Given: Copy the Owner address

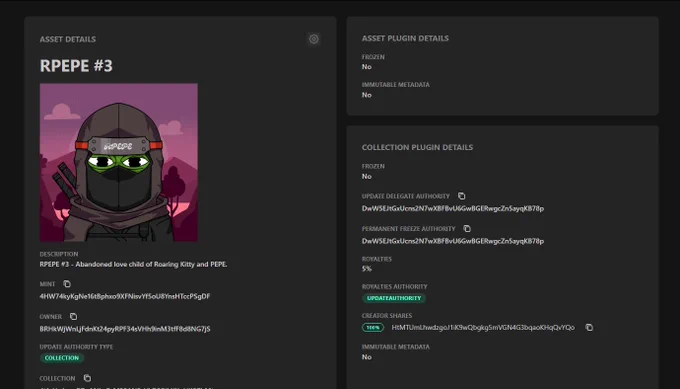Looking at the screenshot, I should point(73,317).
